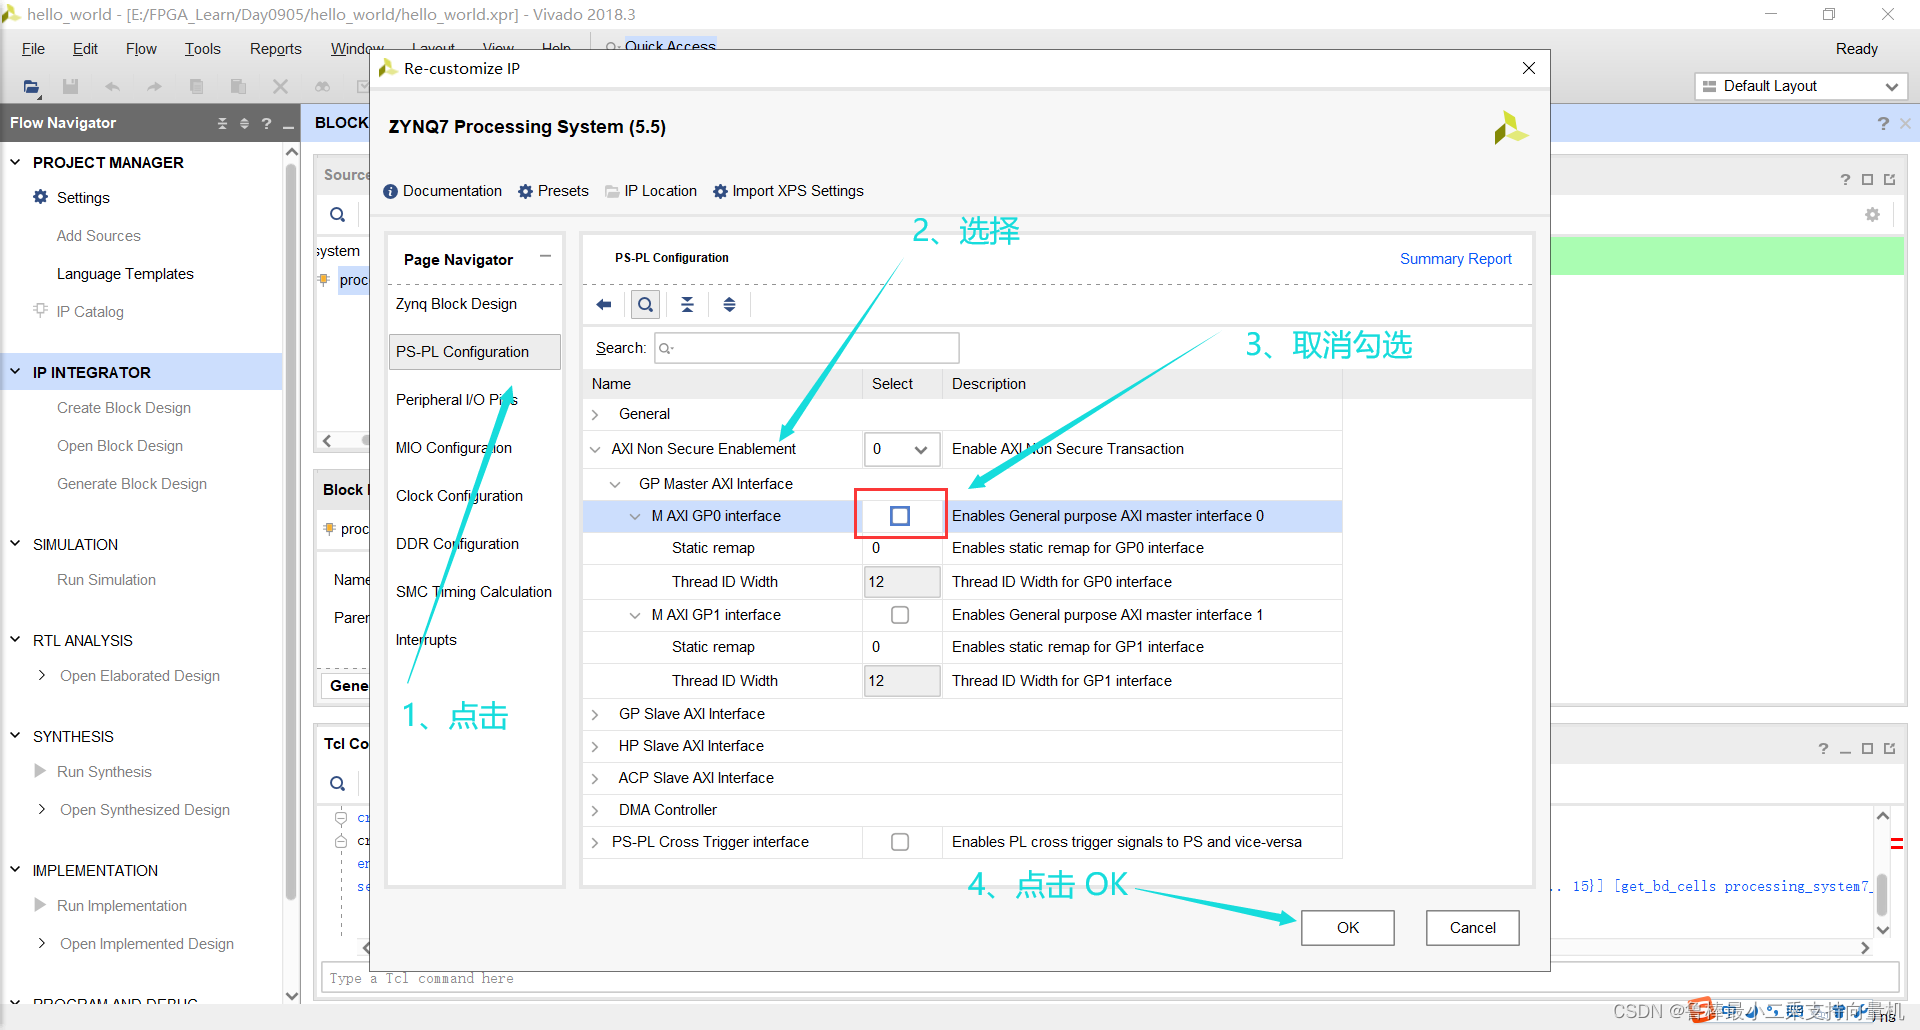Click the Run Implementation play icon

pyautogui.click(x=40, y=905)
